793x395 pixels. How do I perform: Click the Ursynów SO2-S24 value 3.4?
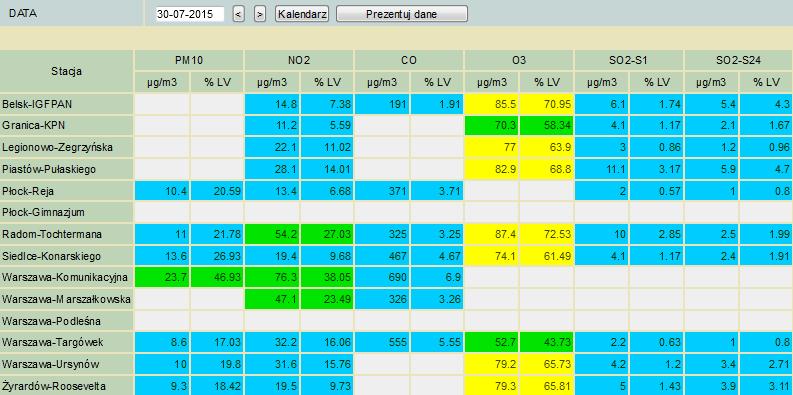[x=712, y=365]
